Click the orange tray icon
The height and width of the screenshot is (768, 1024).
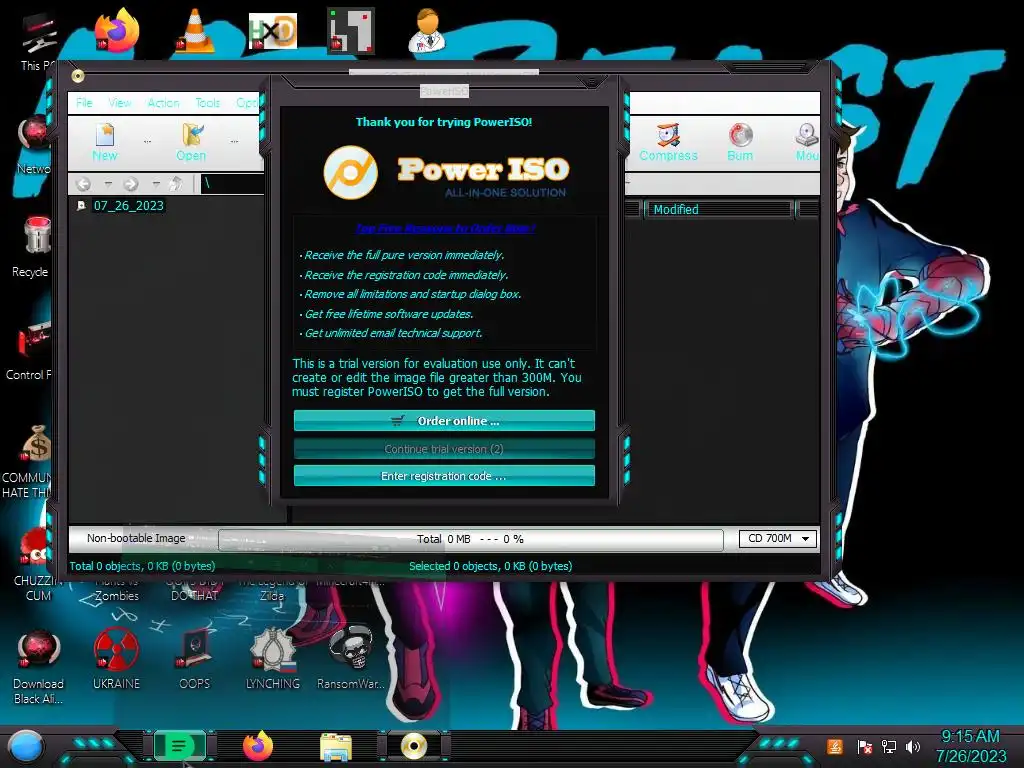[x=835, y=746]
